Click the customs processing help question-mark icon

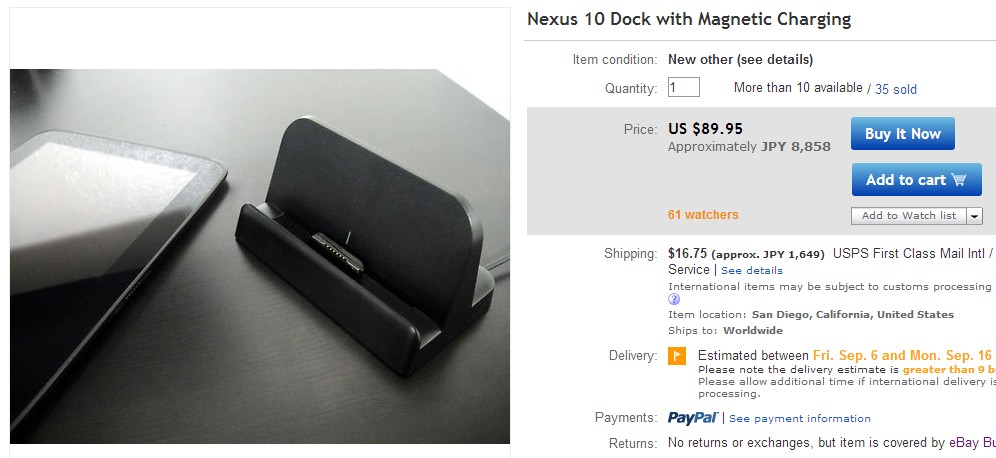[674, 299]
